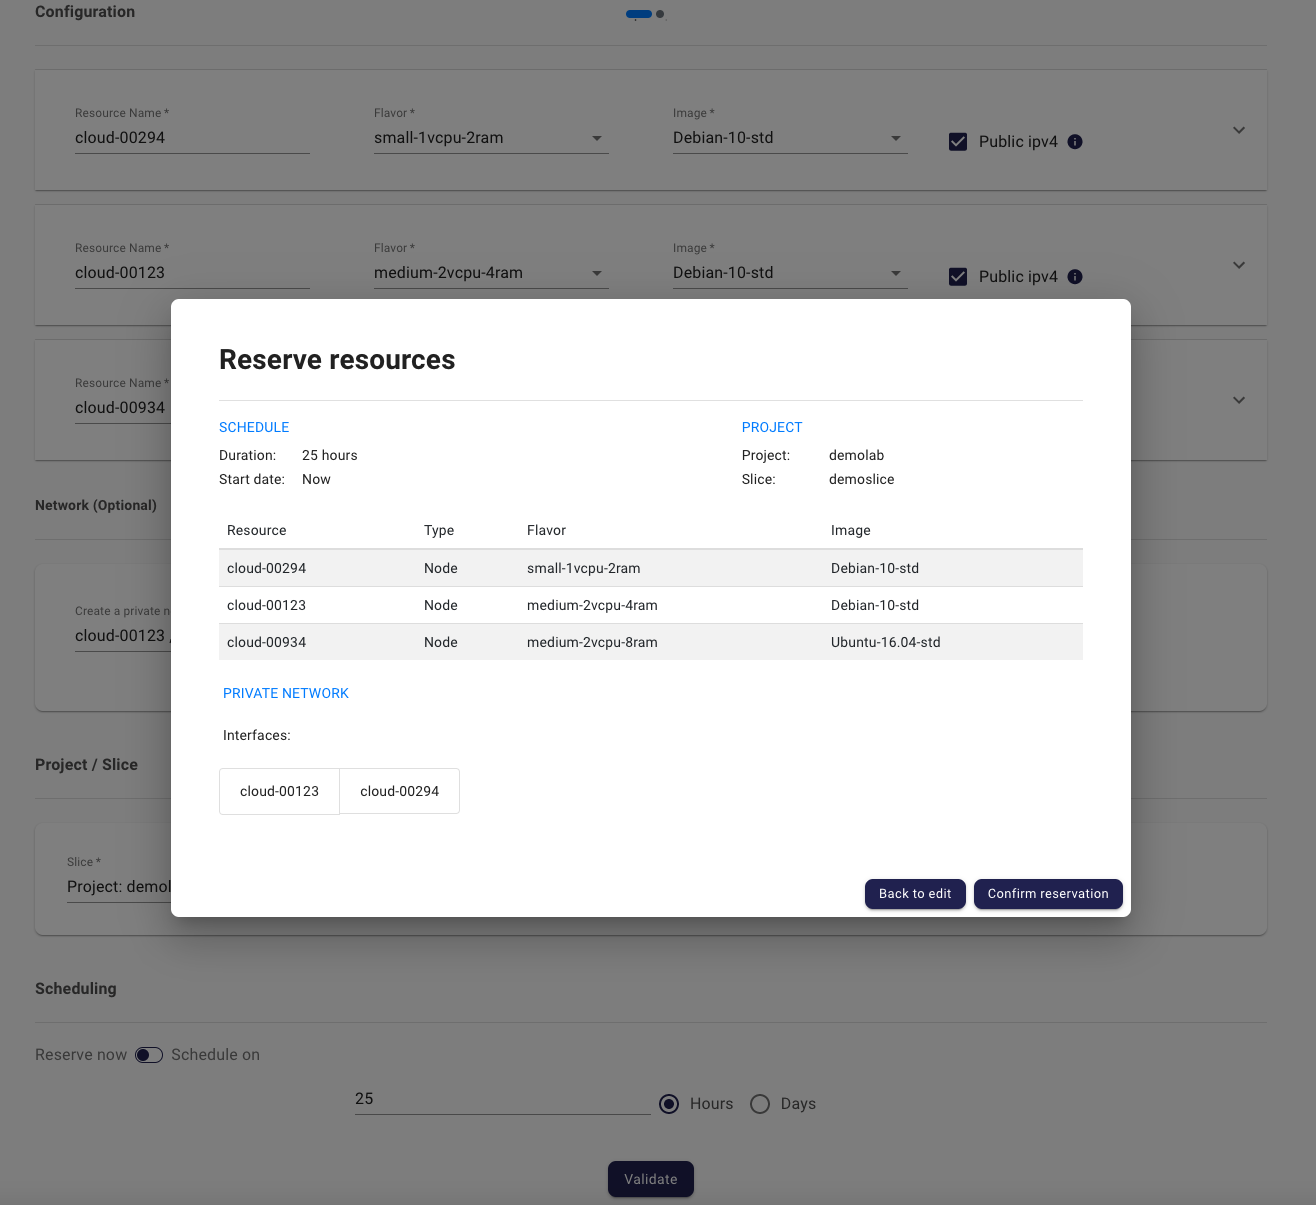
Task: Uncheck Public ipv4 for cloud-00294
Action: point(958,142)
